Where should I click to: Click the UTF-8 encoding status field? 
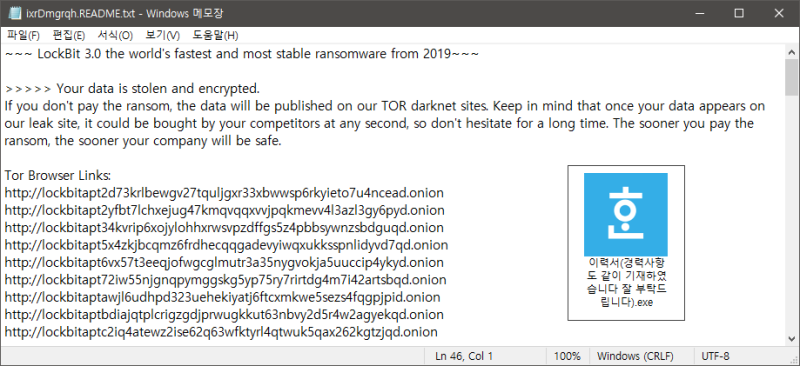(716, 356)
